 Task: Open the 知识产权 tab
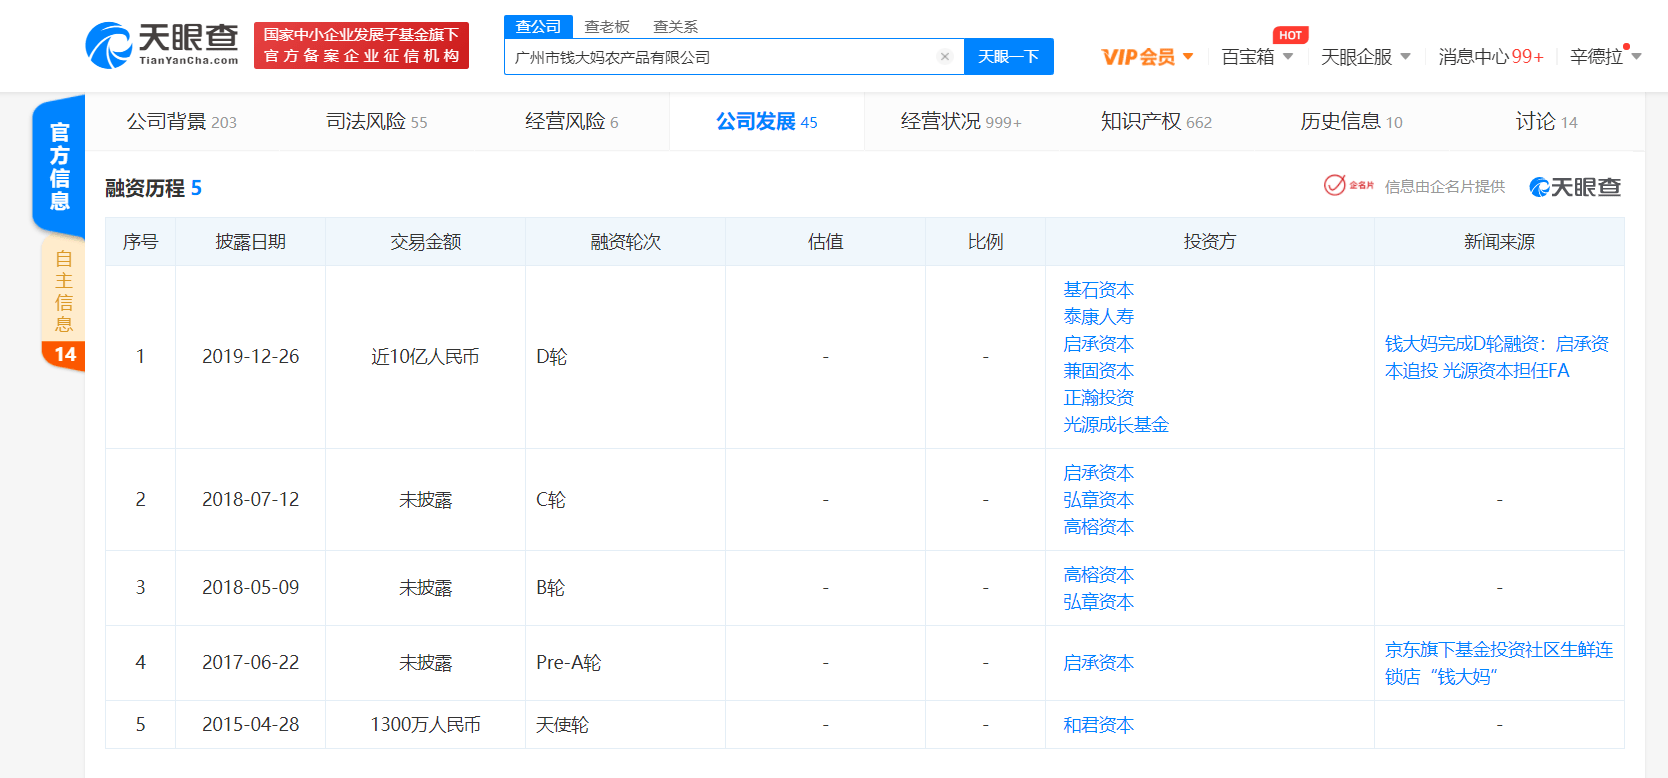coord(1155,122)
